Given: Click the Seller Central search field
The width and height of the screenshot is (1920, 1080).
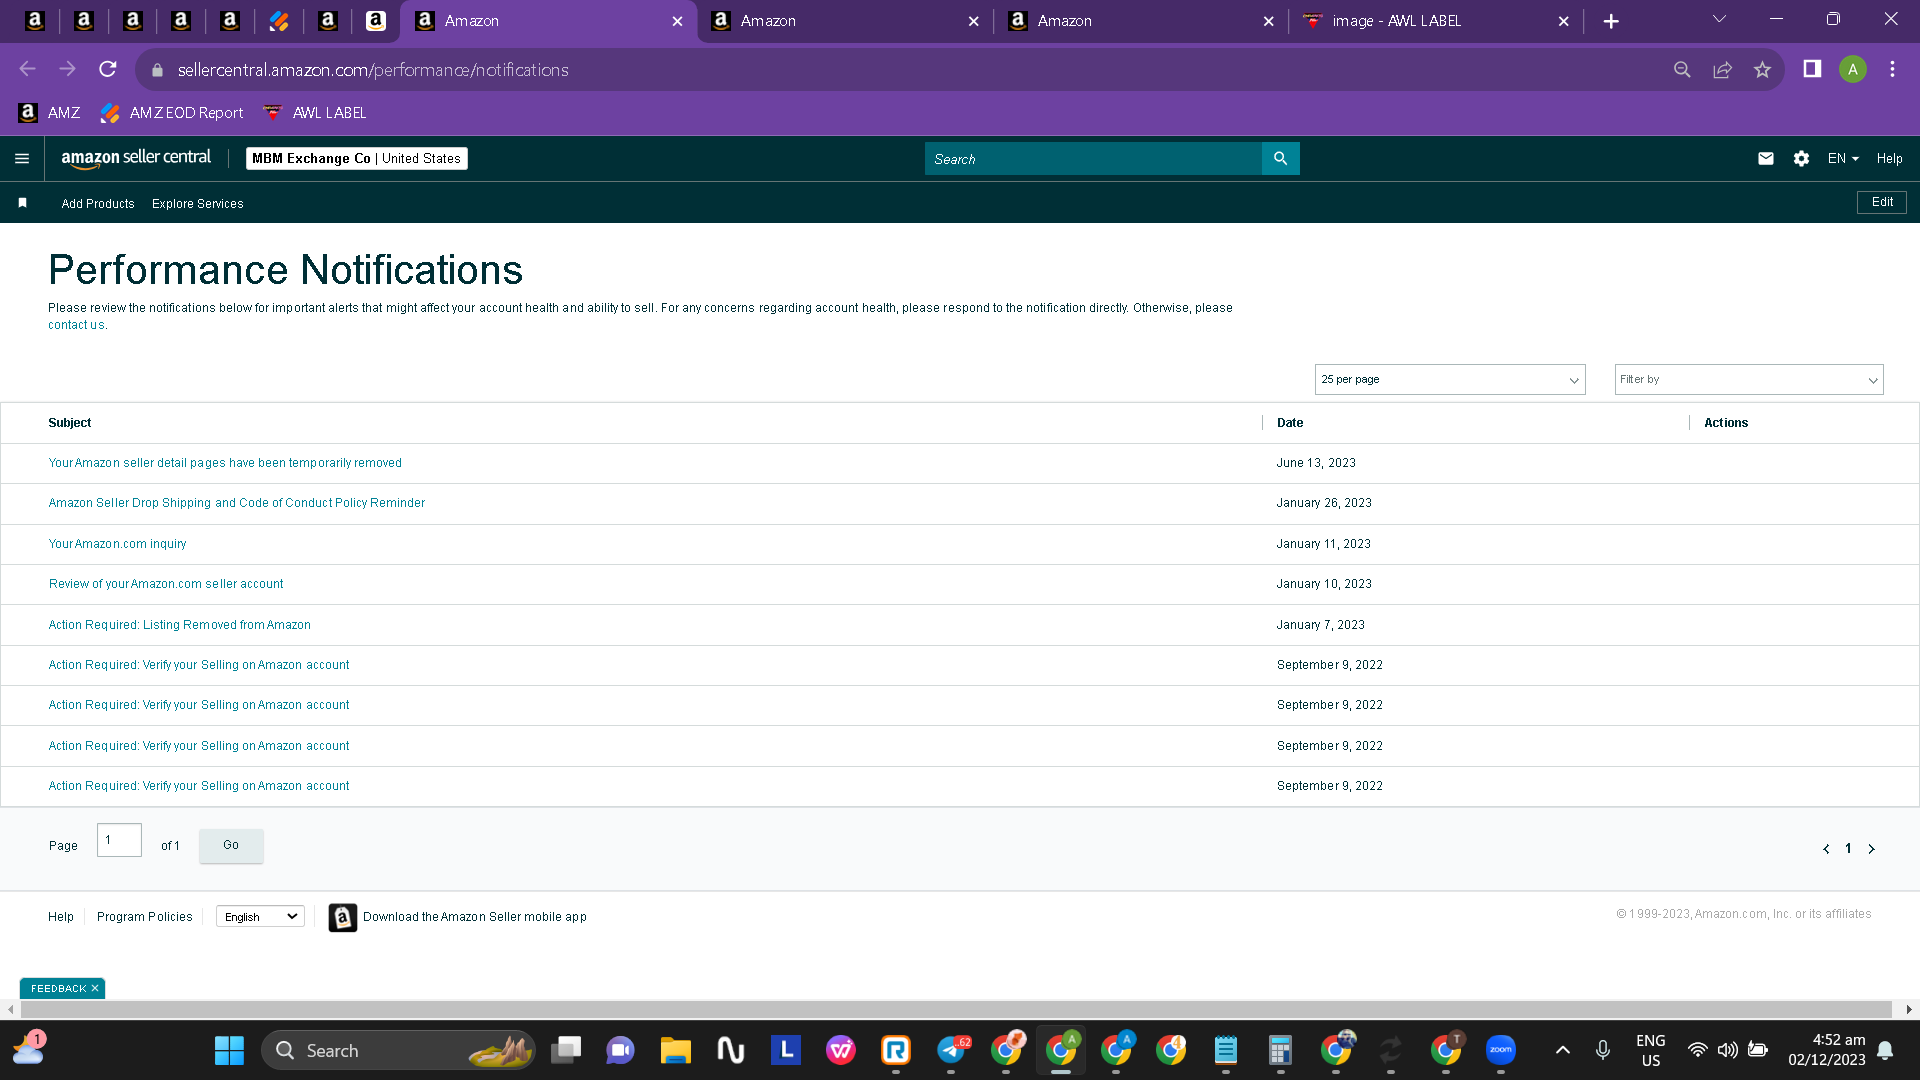Looking at the screenshot, I should (x=1093, y=159).
